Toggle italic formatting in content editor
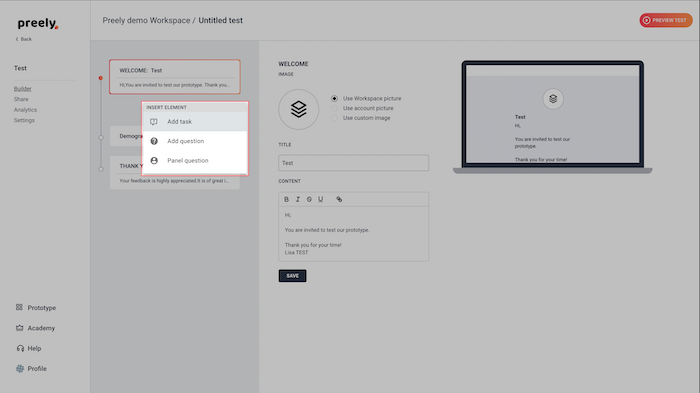Image resolution: width=700 pixels, height=393 pixels. 298,199
